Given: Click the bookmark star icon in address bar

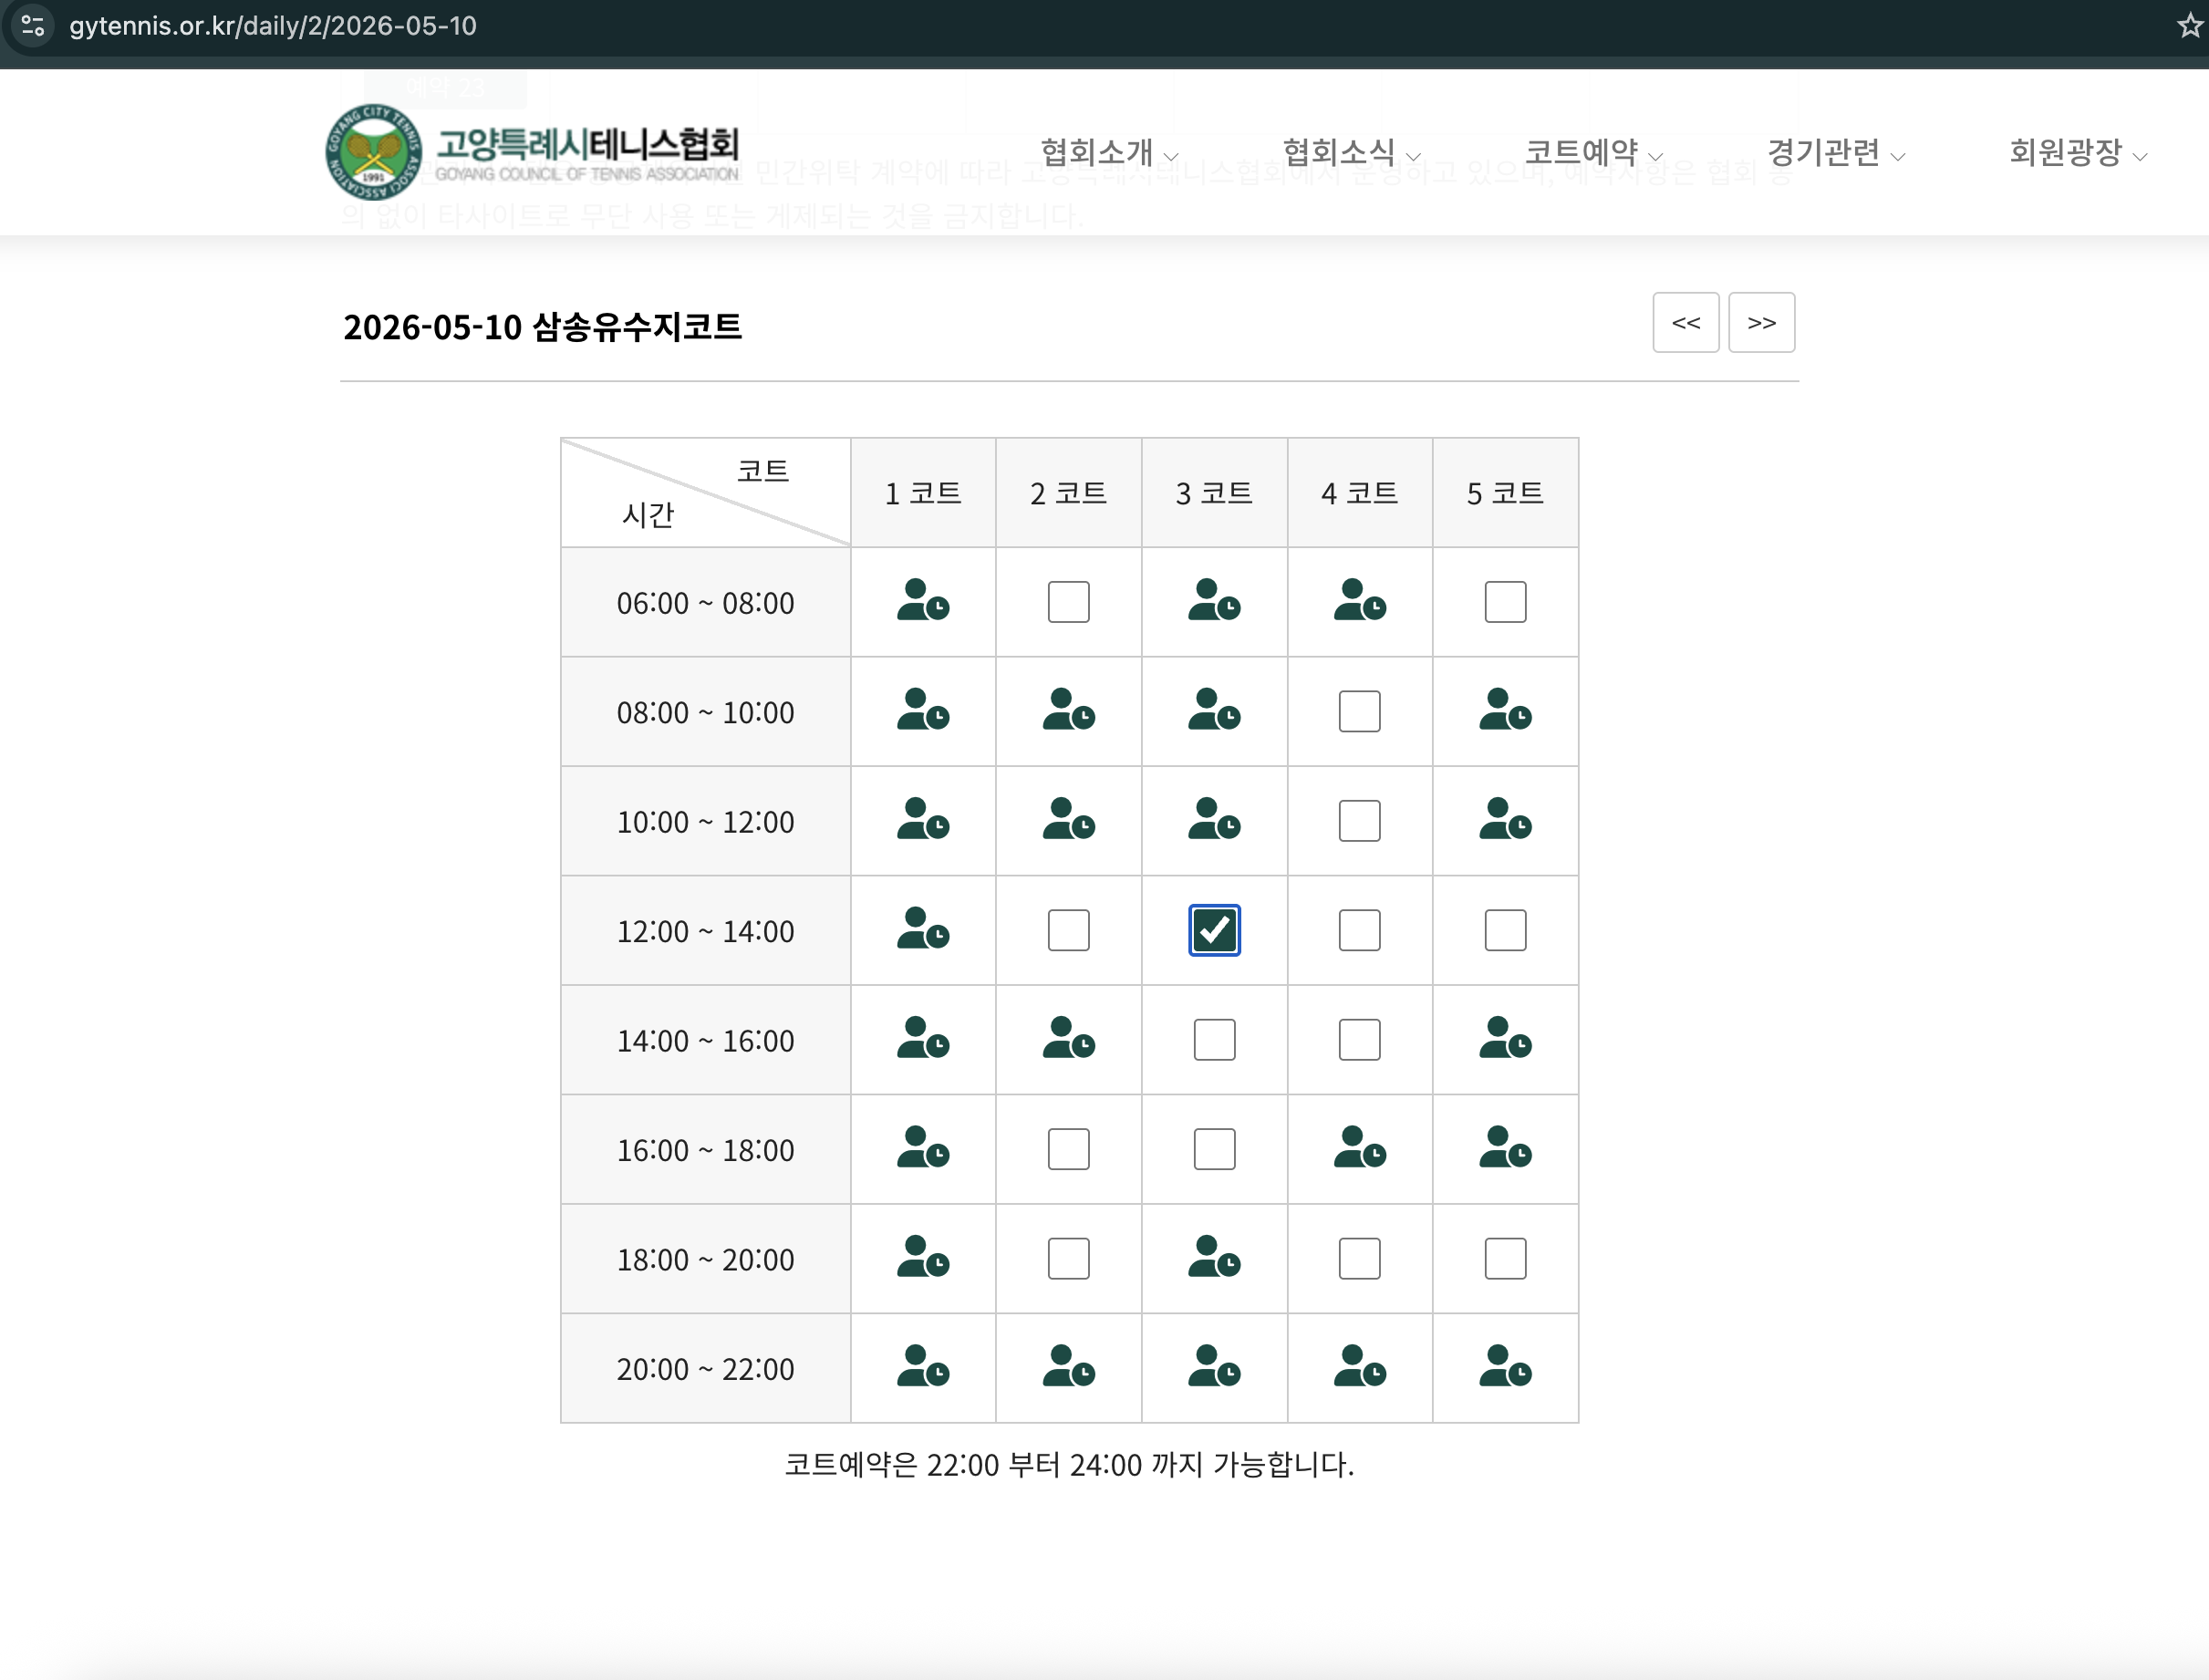Looking at the screenshot, I should (x=2188, y=26).
